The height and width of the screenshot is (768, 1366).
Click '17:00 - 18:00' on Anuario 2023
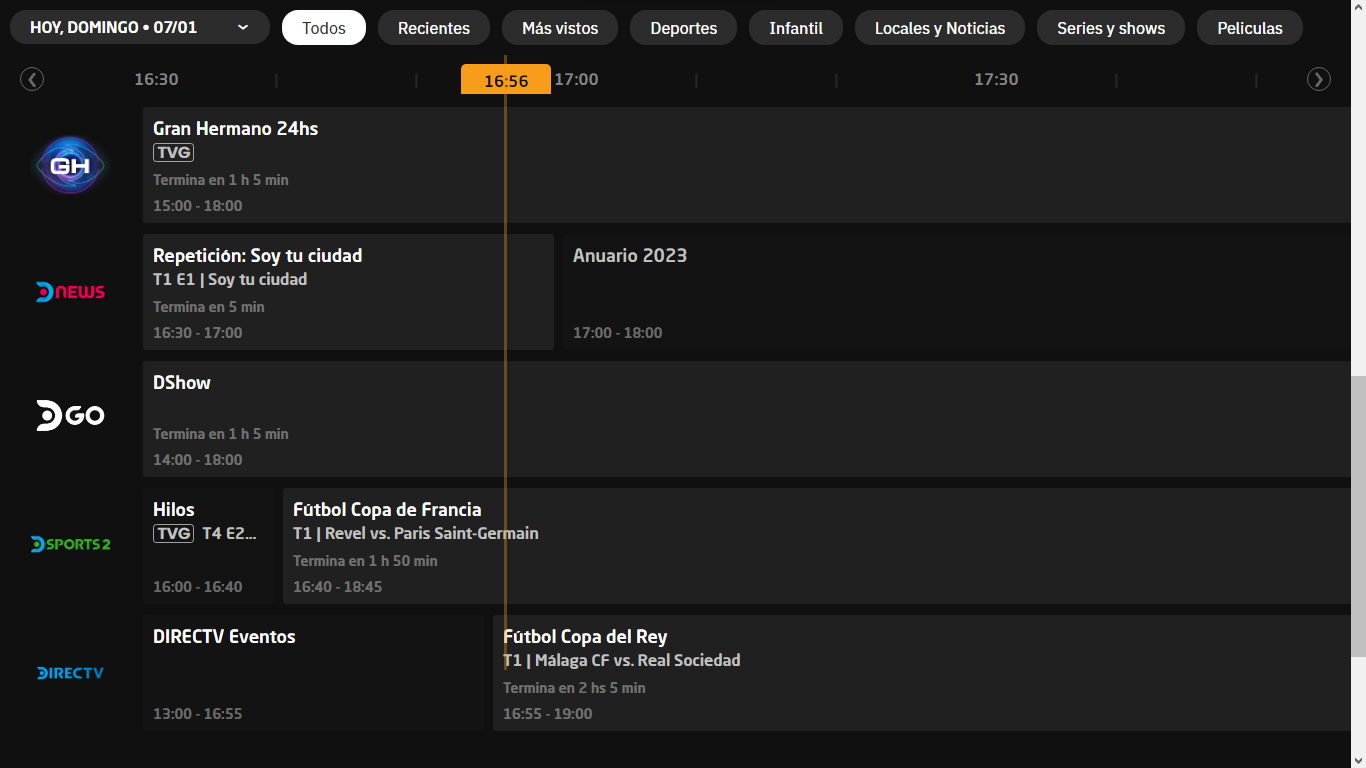pyautogui.click(x=618, y=333)
